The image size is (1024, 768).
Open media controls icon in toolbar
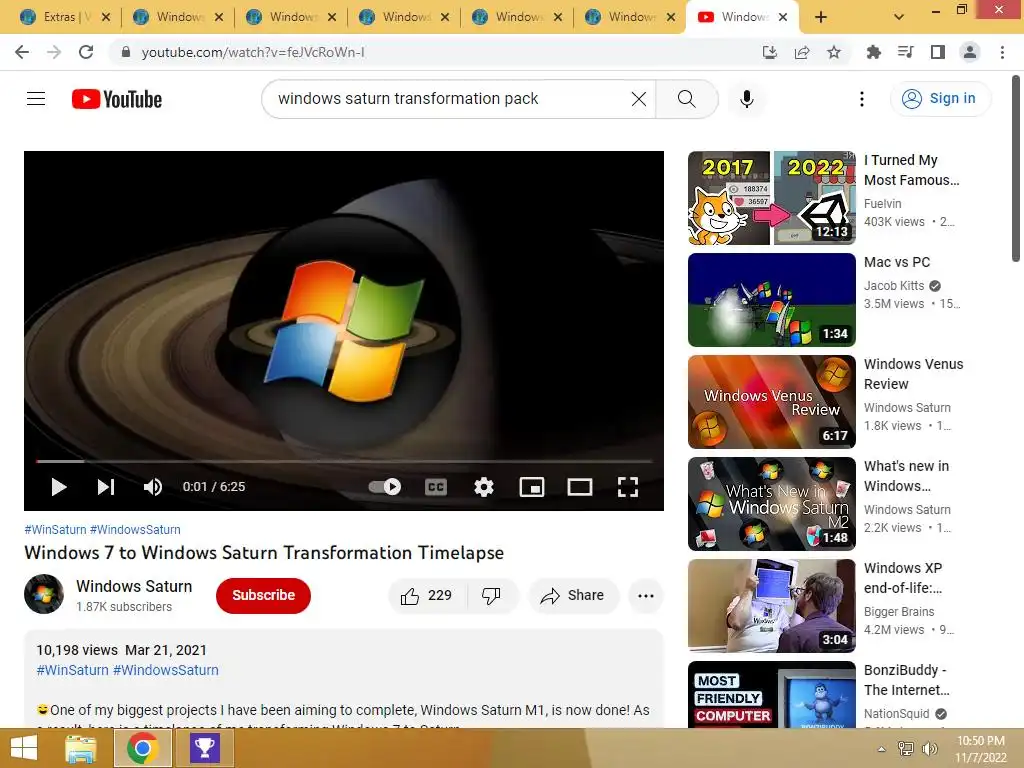click(905, 52)
